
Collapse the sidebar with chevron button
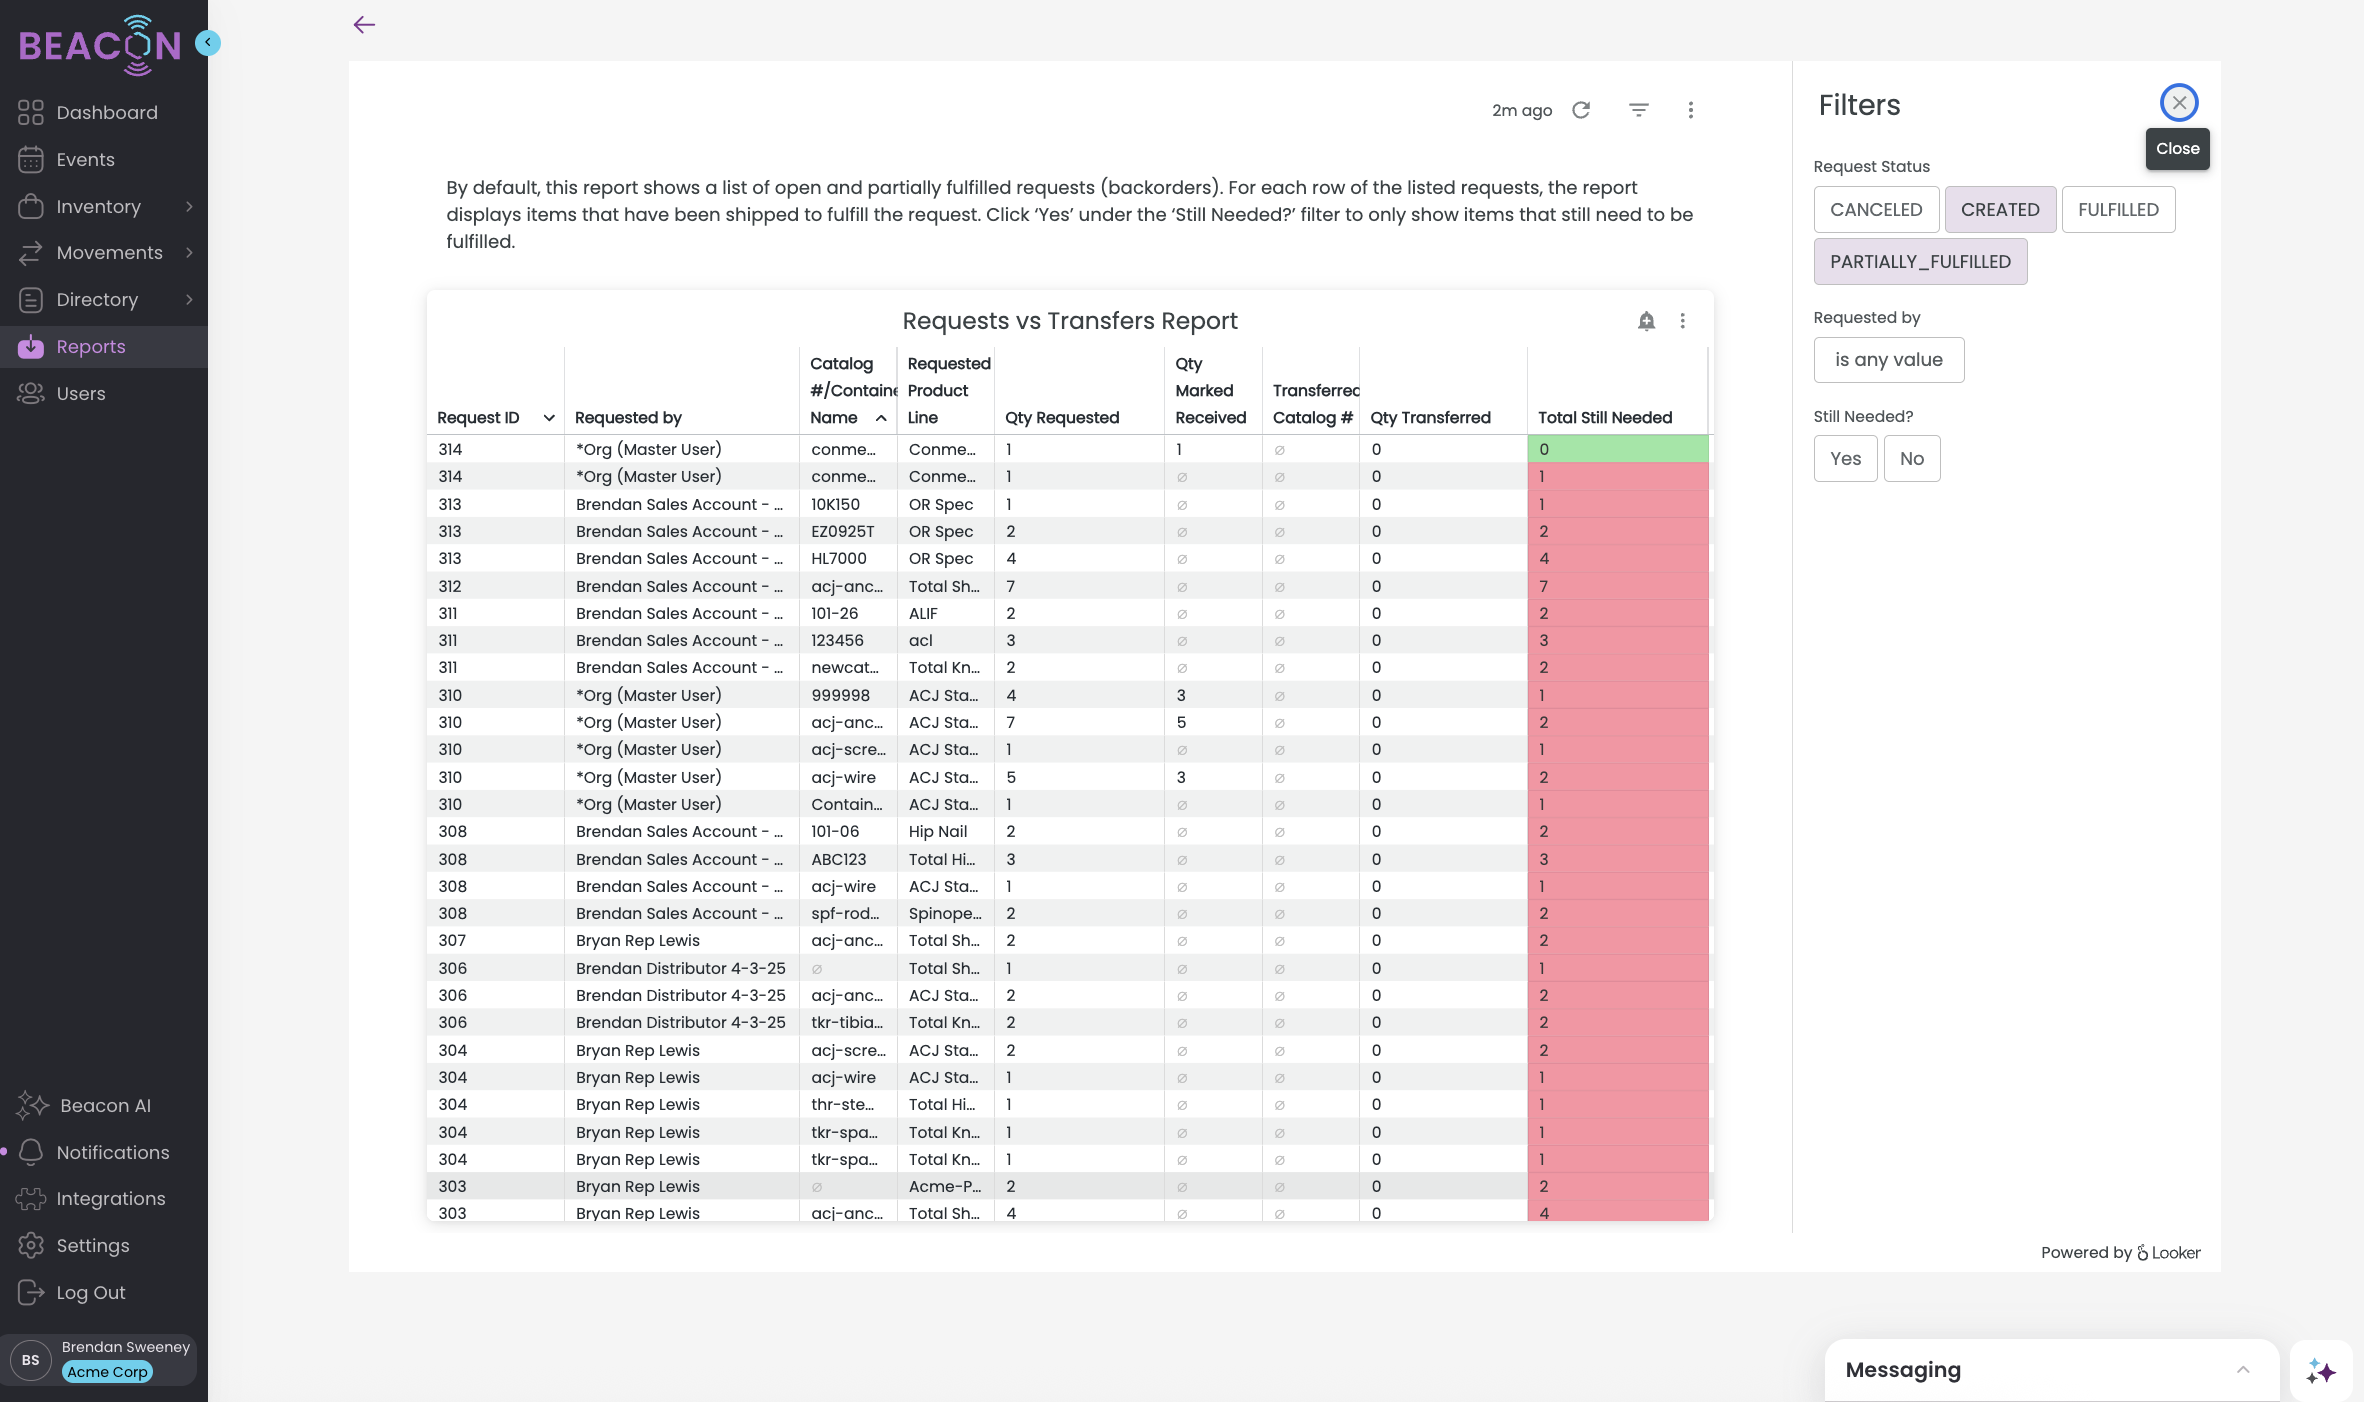click(208, 42)
